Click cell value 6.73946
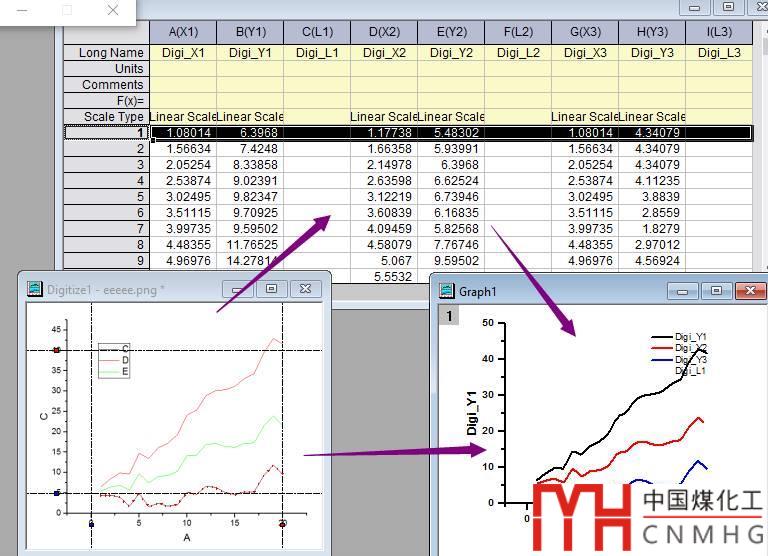Screen dimensions: 768x556 [x=451, y=197]
